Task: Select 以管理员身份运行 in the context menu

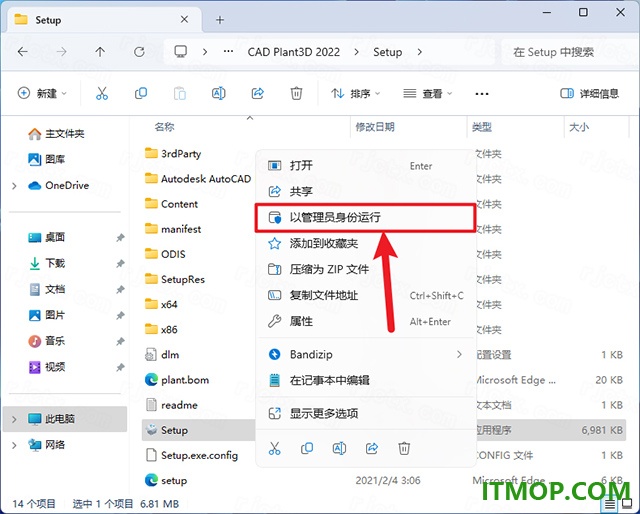Action: [366, 218]
